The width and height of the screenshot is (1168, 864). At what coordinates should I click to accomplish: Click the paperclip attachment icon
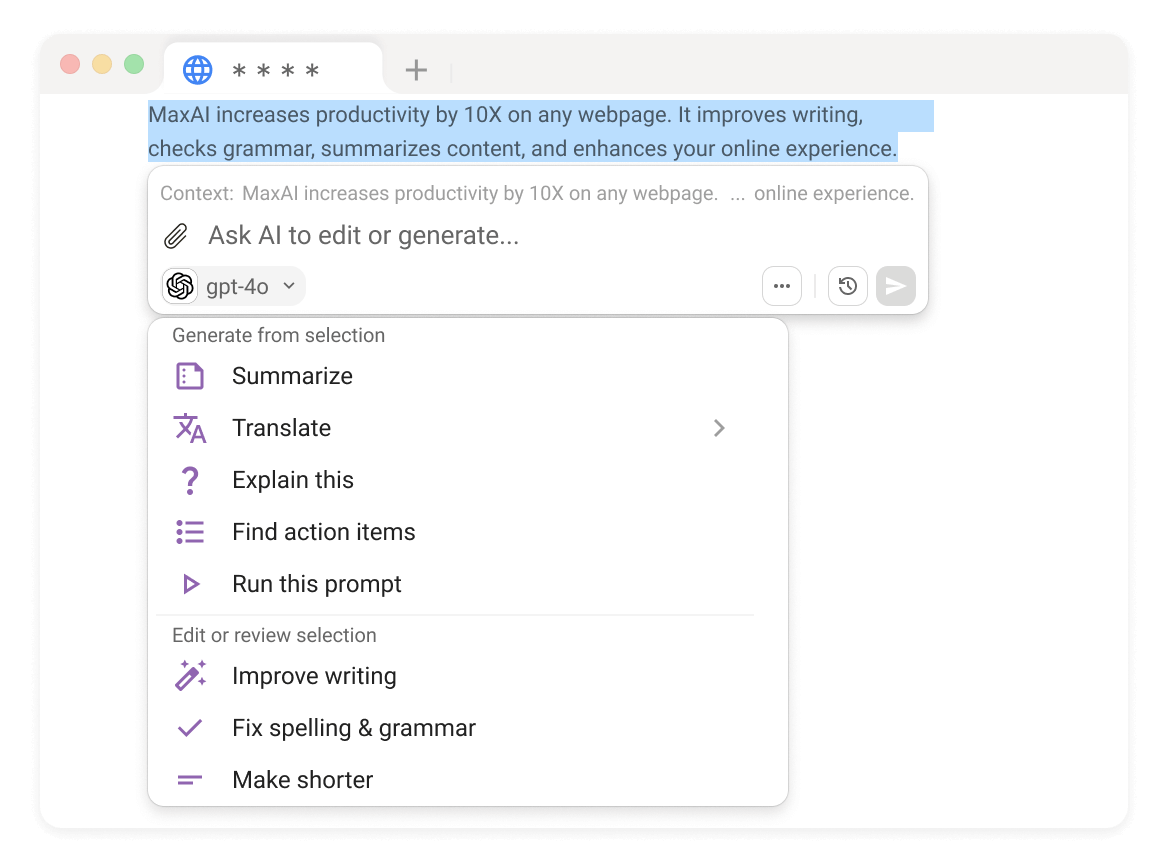click(176, 236)
